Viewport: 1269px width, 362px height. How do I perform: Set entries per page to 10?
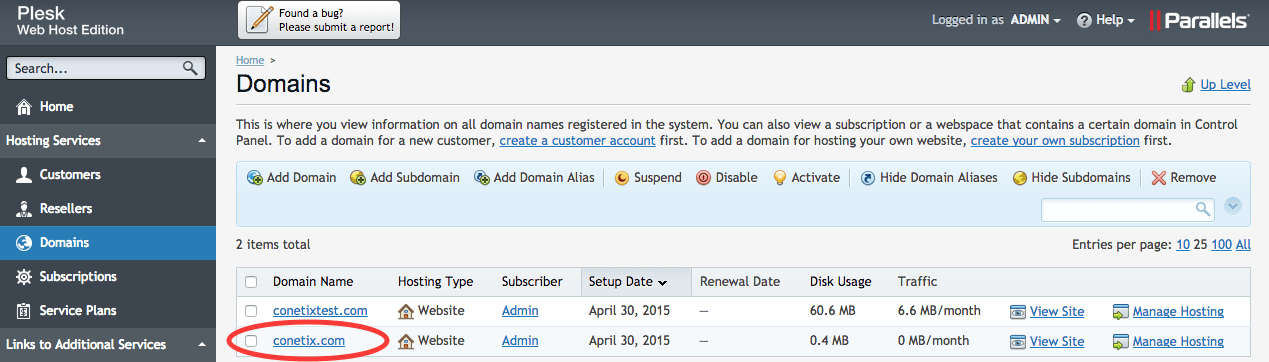pos(1183,245)
